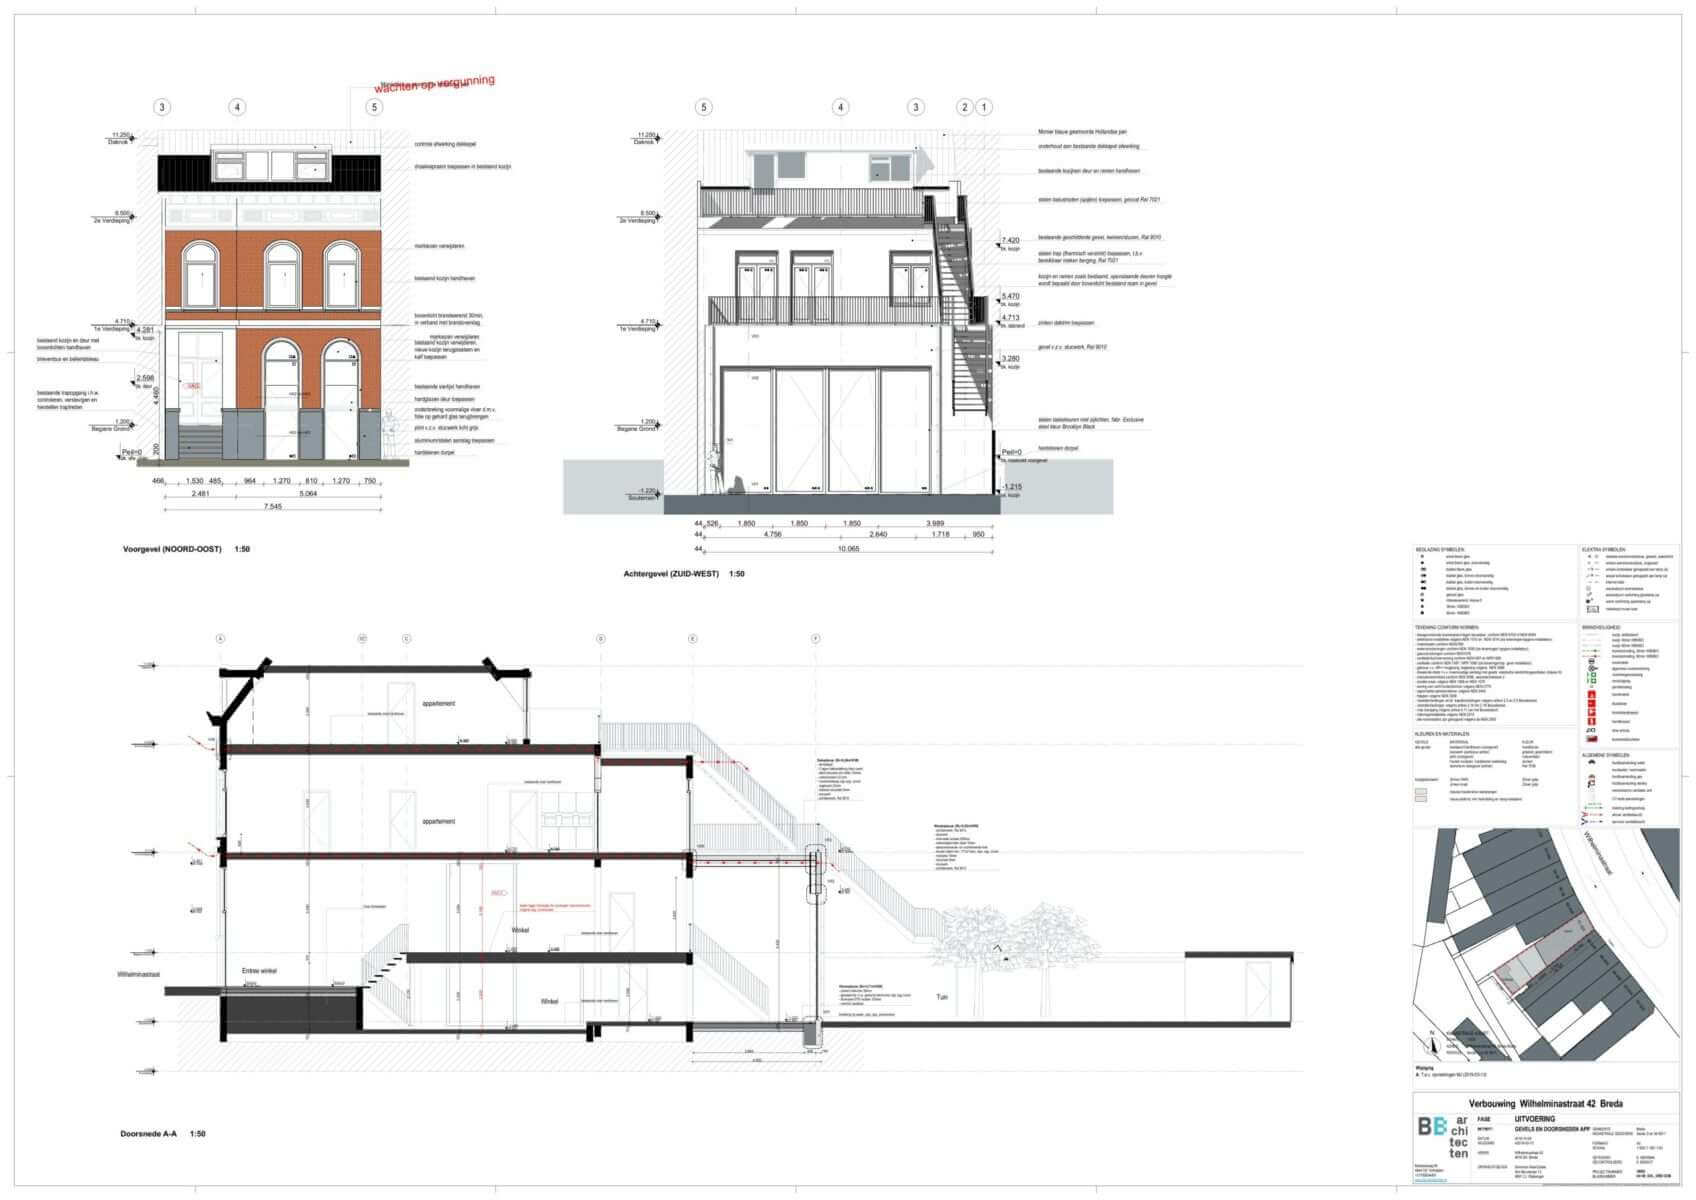Click the Souterrain level marker on rear elevation
Screen dimensions: 1696x1200
click(643, 494)
